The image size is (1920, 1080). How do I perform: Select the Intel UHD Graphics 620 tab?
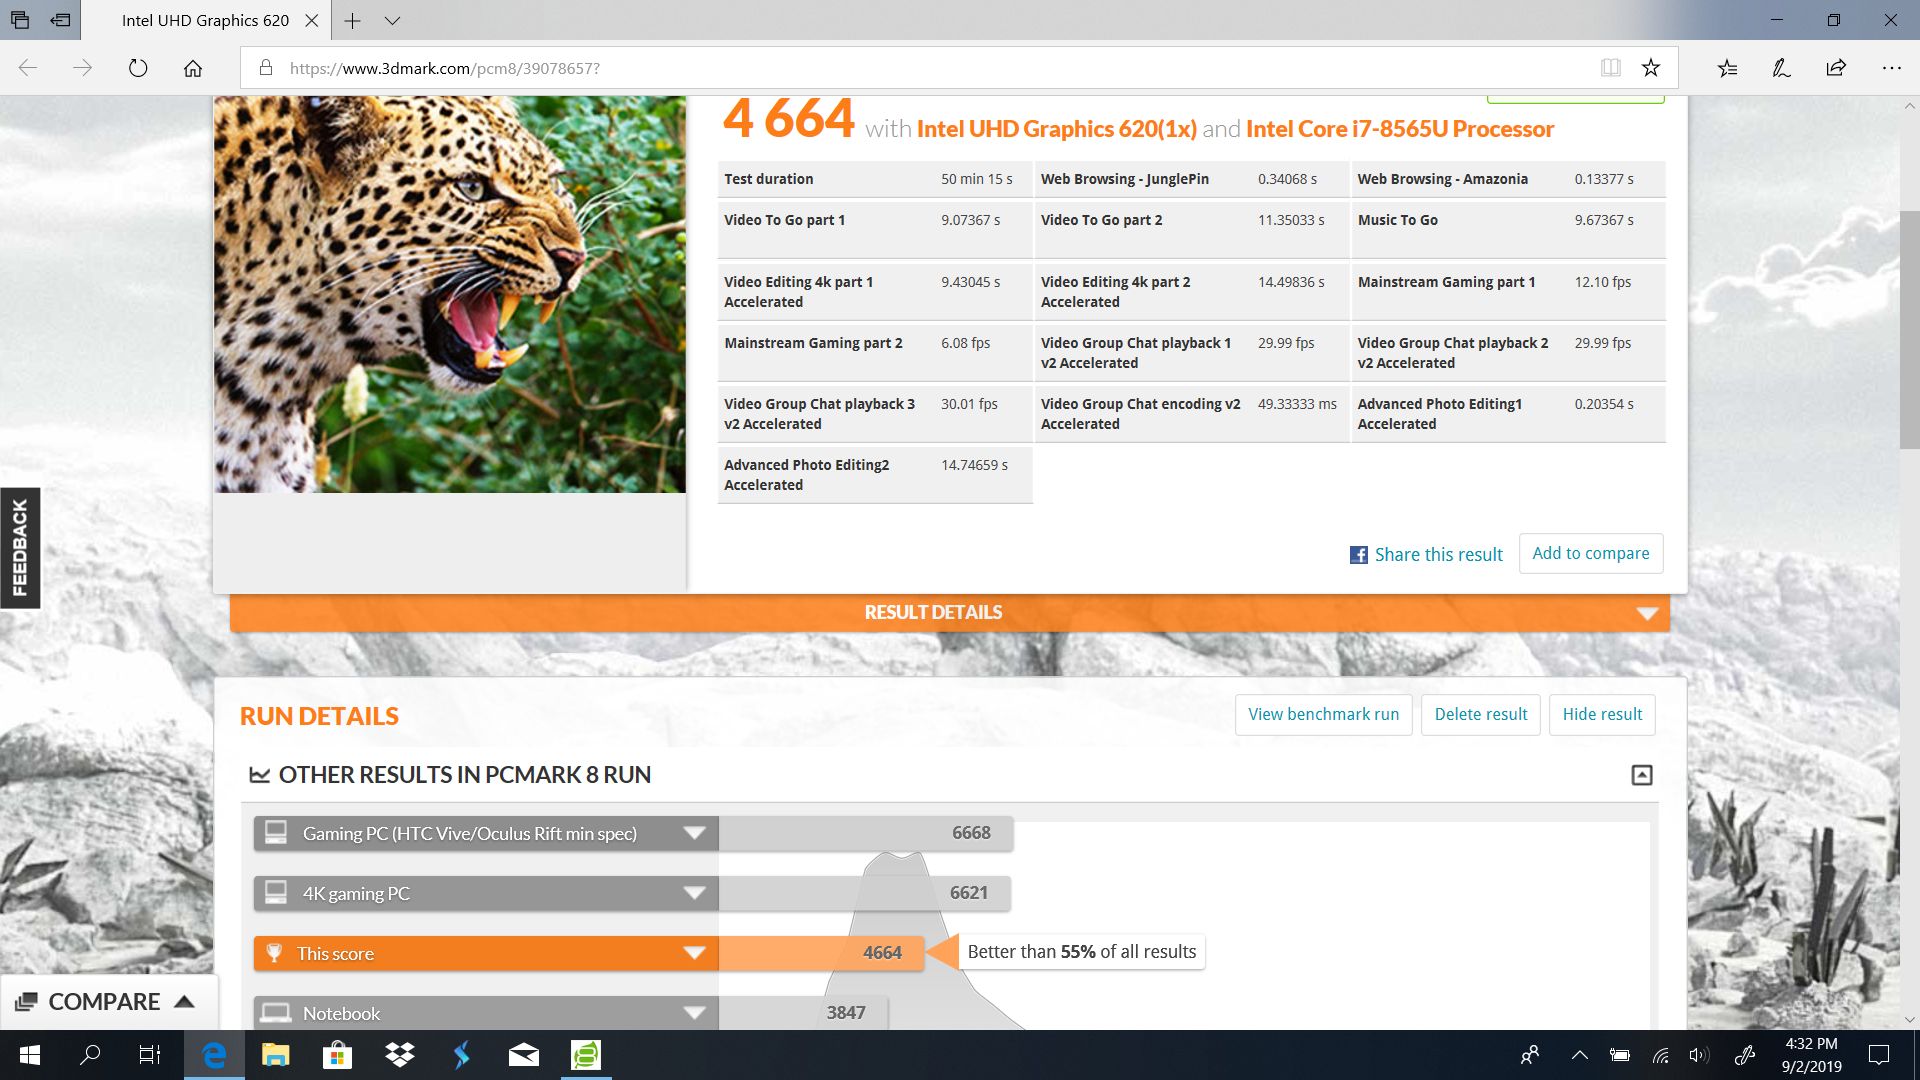point(205,20)
